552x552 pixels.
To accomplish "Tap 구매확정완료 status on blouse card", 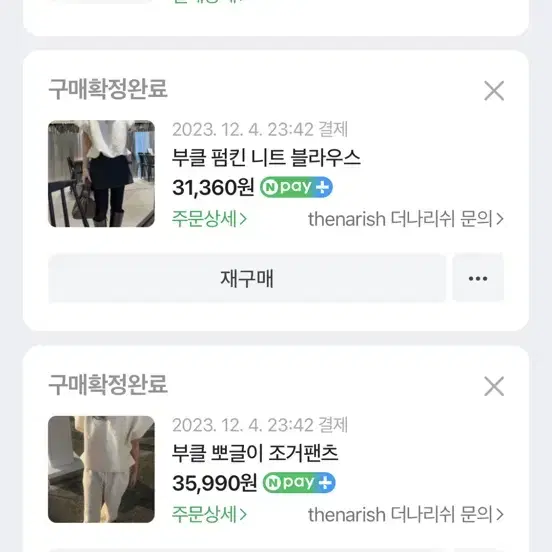I will pos(108,89).
